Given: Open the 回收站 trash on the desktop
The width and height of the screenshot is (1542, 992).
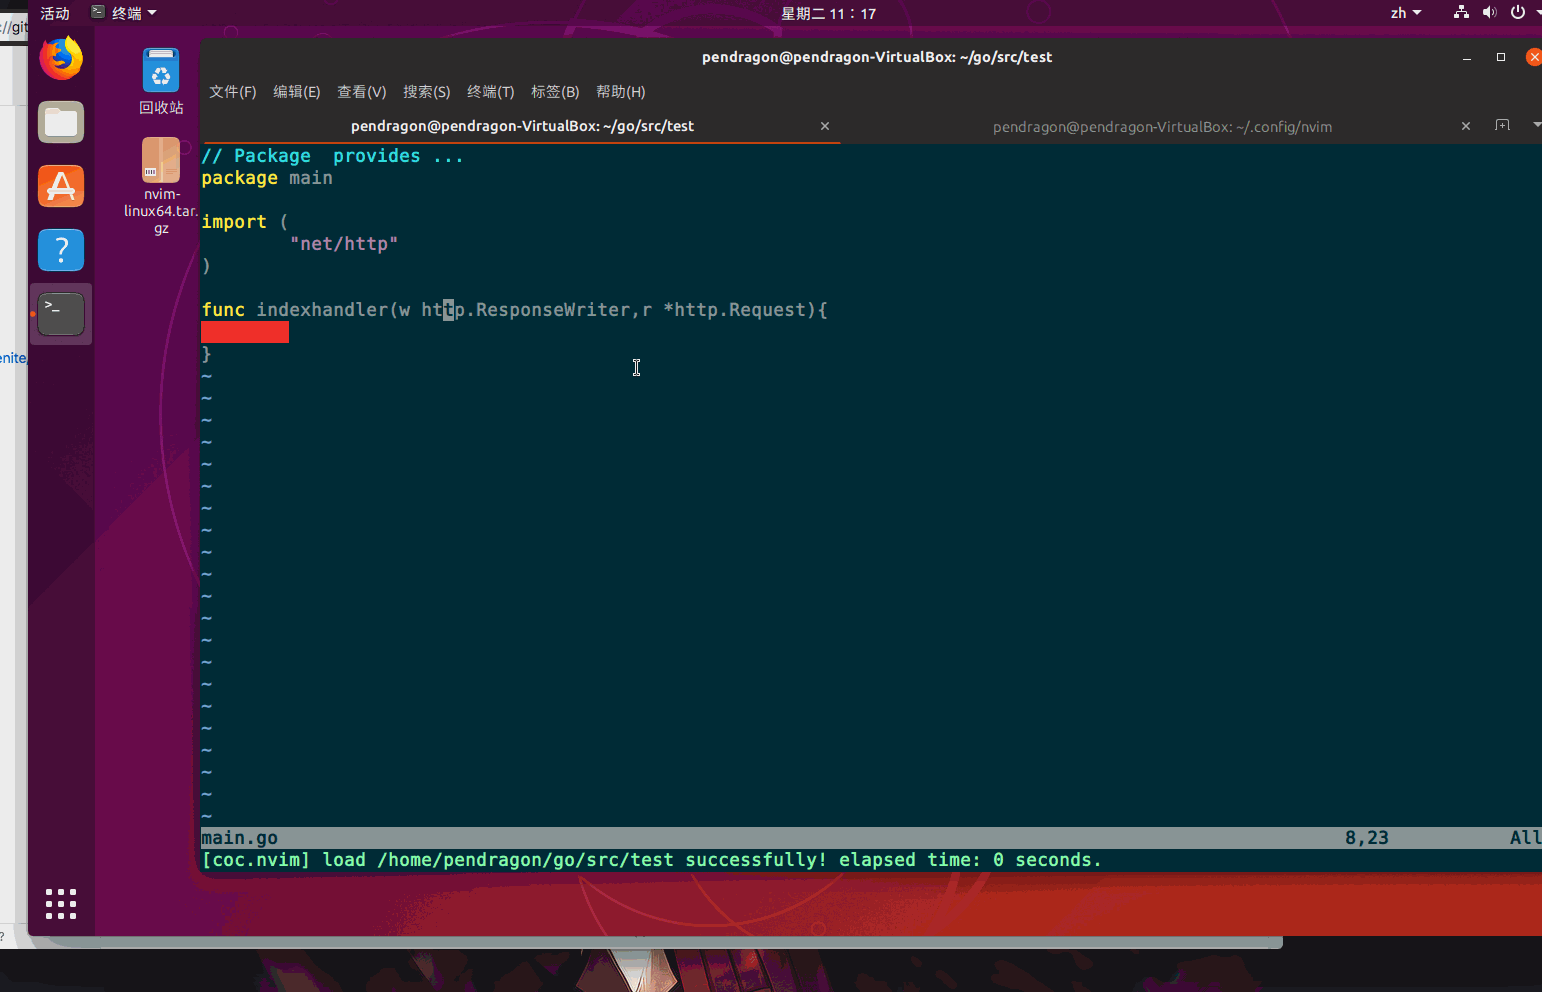Looking at the screenshot, I should pos(161,71).
